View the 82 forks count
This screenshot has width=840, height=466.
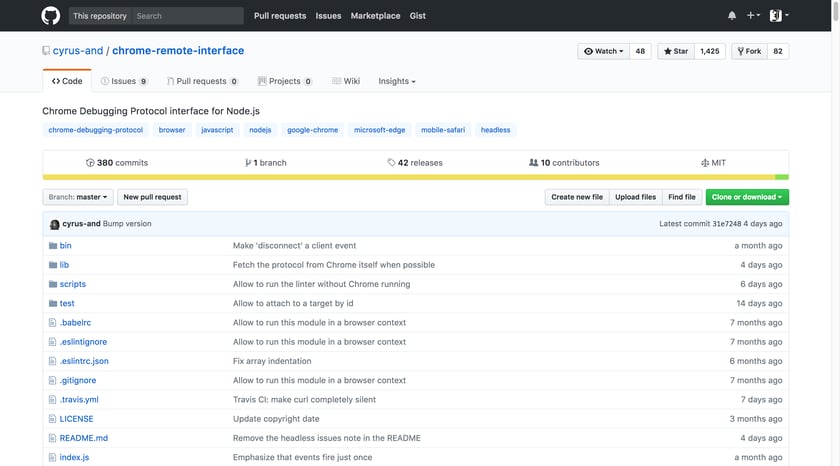coord(778,51)
